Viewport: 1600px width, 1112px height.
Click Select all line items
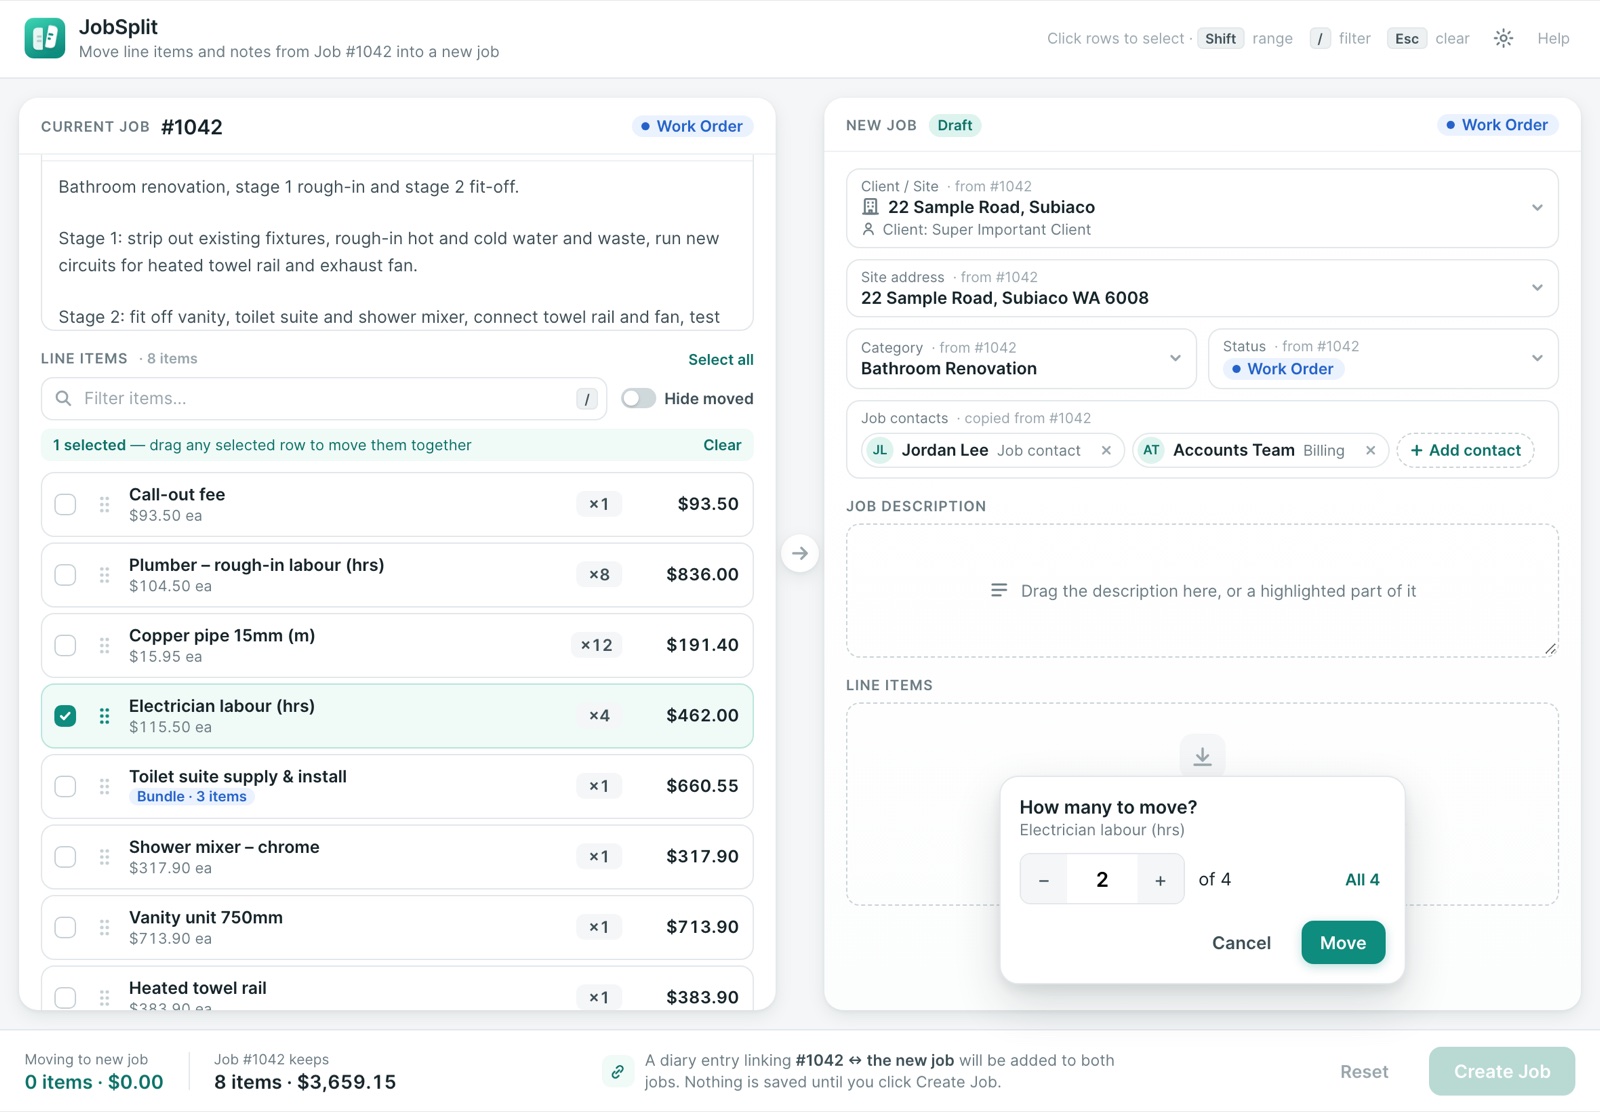click(x=721, y=360)
